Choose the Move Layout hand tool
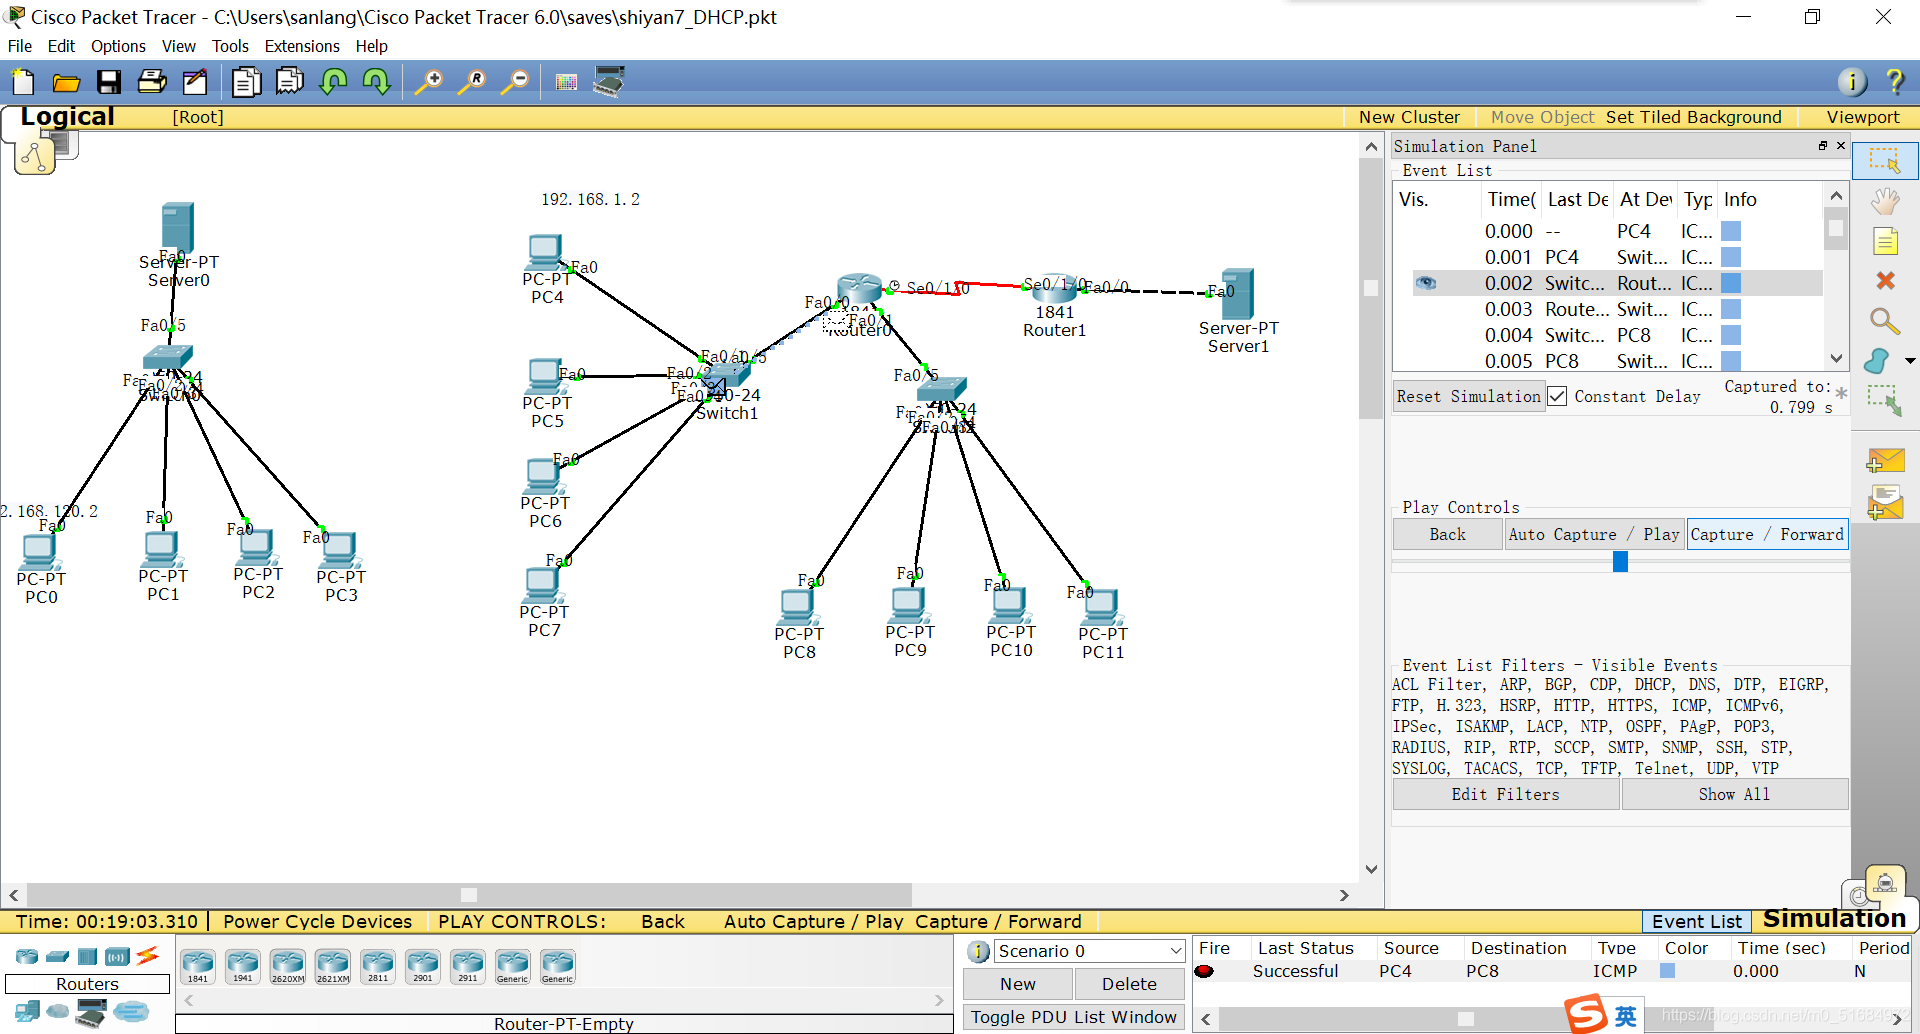1920x1034 pixels. pos(1885,202)
